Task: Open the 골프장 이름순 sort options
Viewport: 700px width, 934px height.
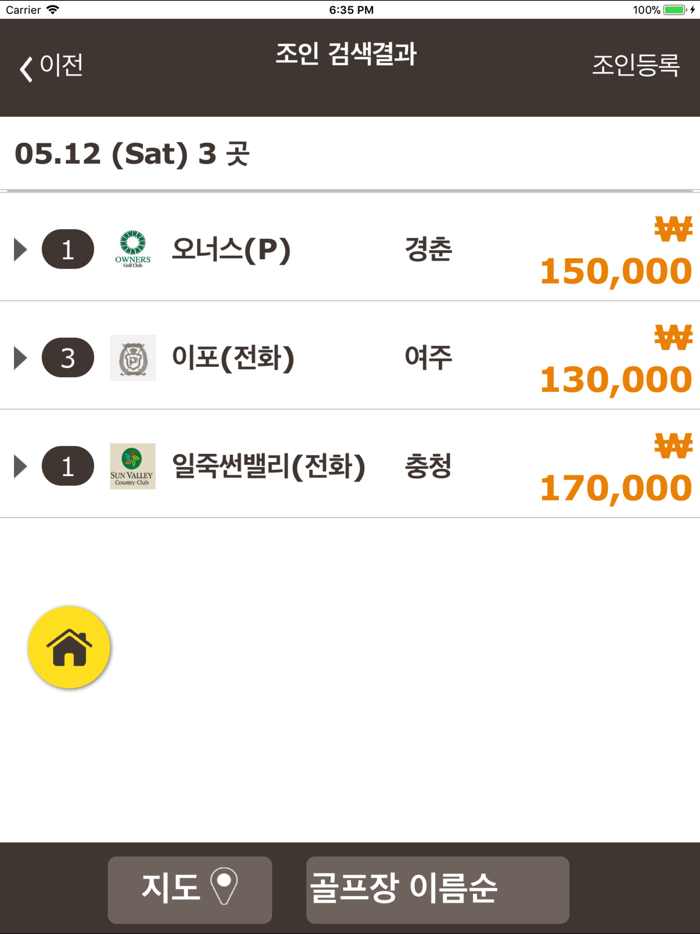Action: click(437, 889)
